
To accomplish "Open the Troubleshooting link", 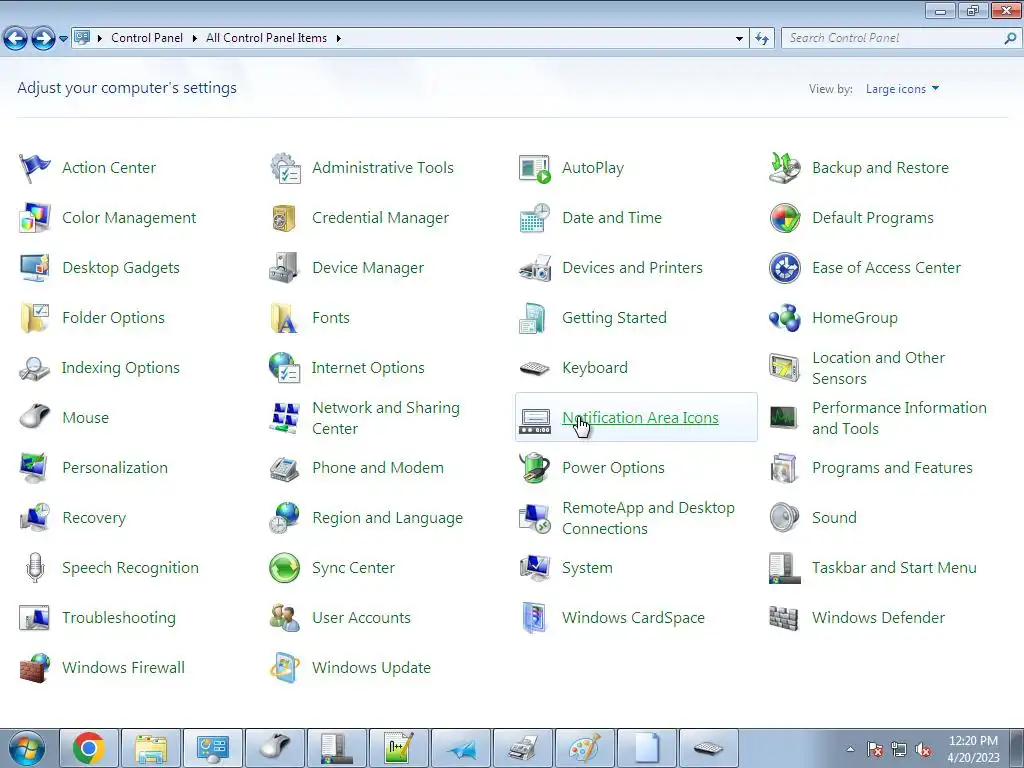I will point(119,618).
